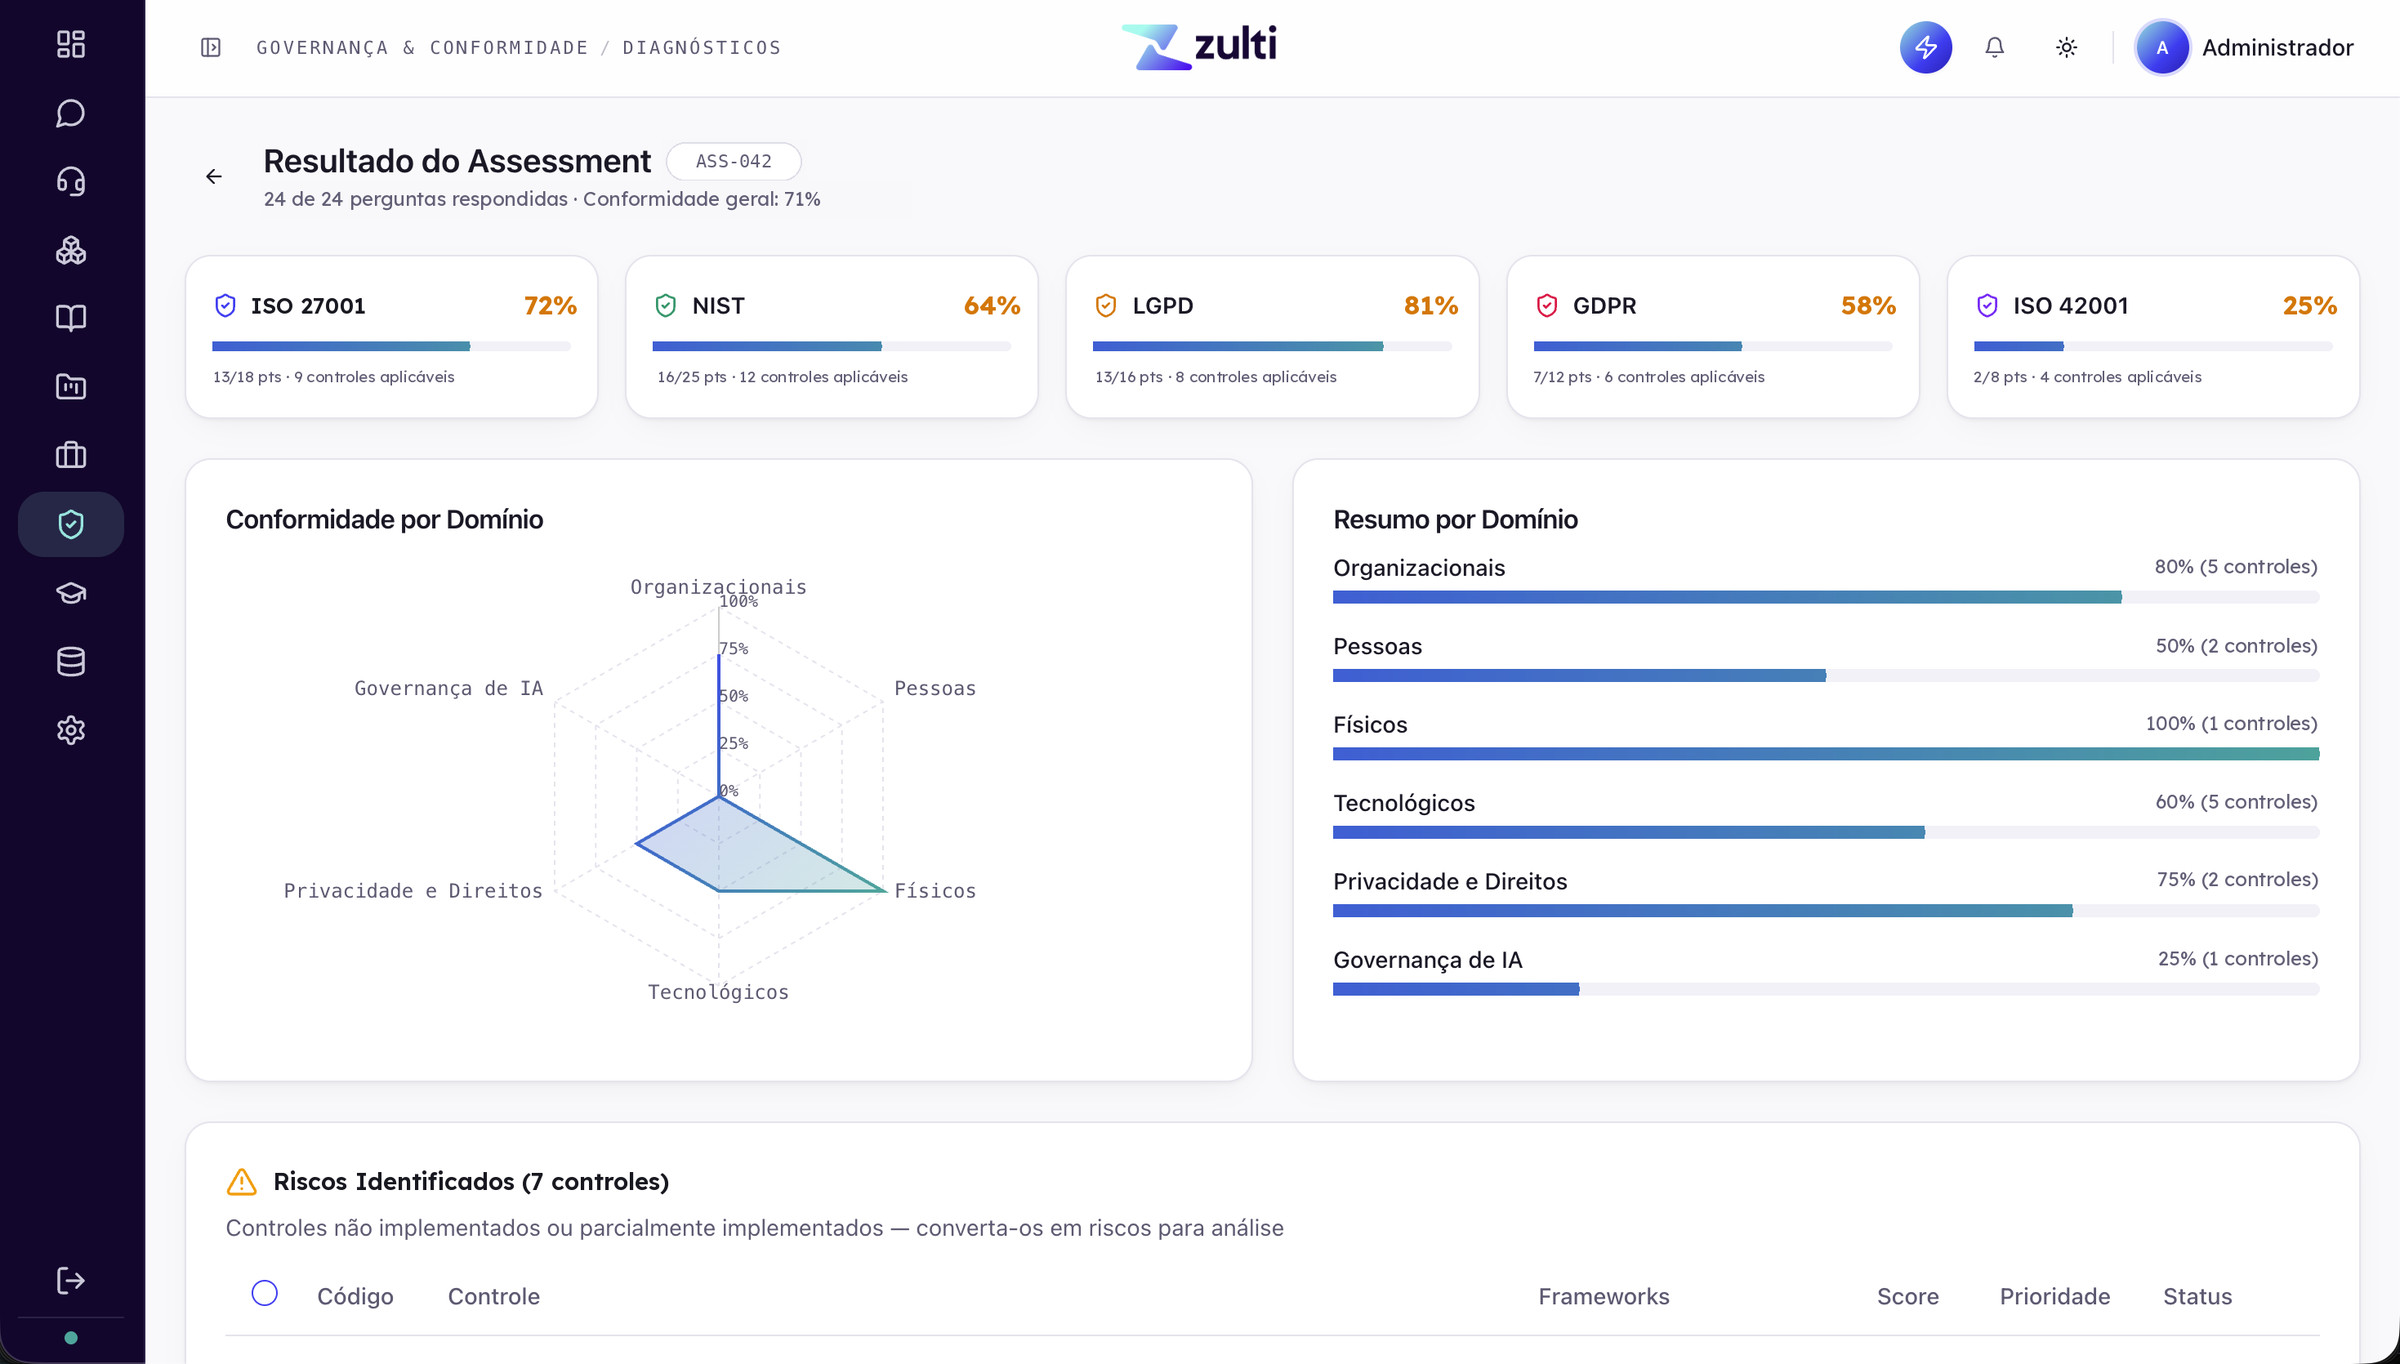Viewport: 2400px width, 1364px height.
Task: Click the Tecnológicos domain row label
Action: tap(1404, 803)
